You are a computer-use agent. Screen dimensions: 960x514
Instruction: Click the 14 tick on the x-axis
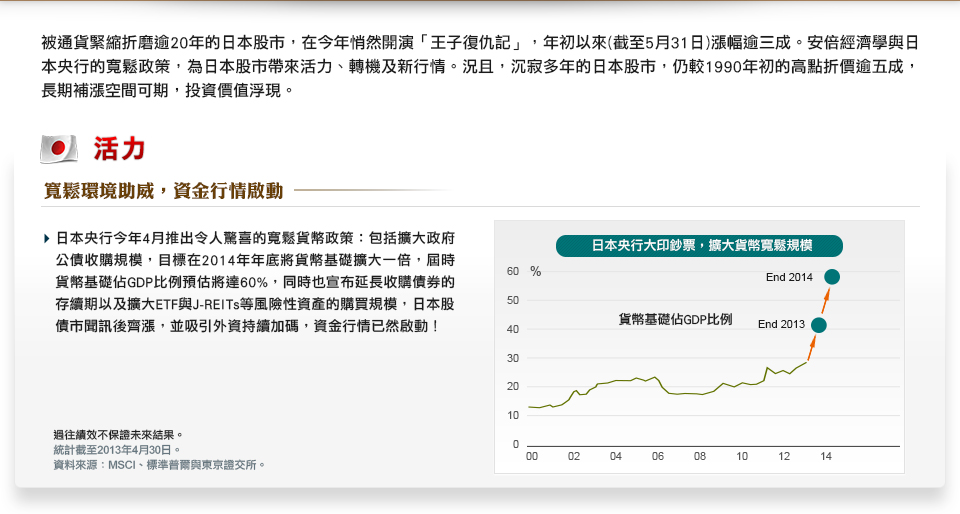(826, 456)
